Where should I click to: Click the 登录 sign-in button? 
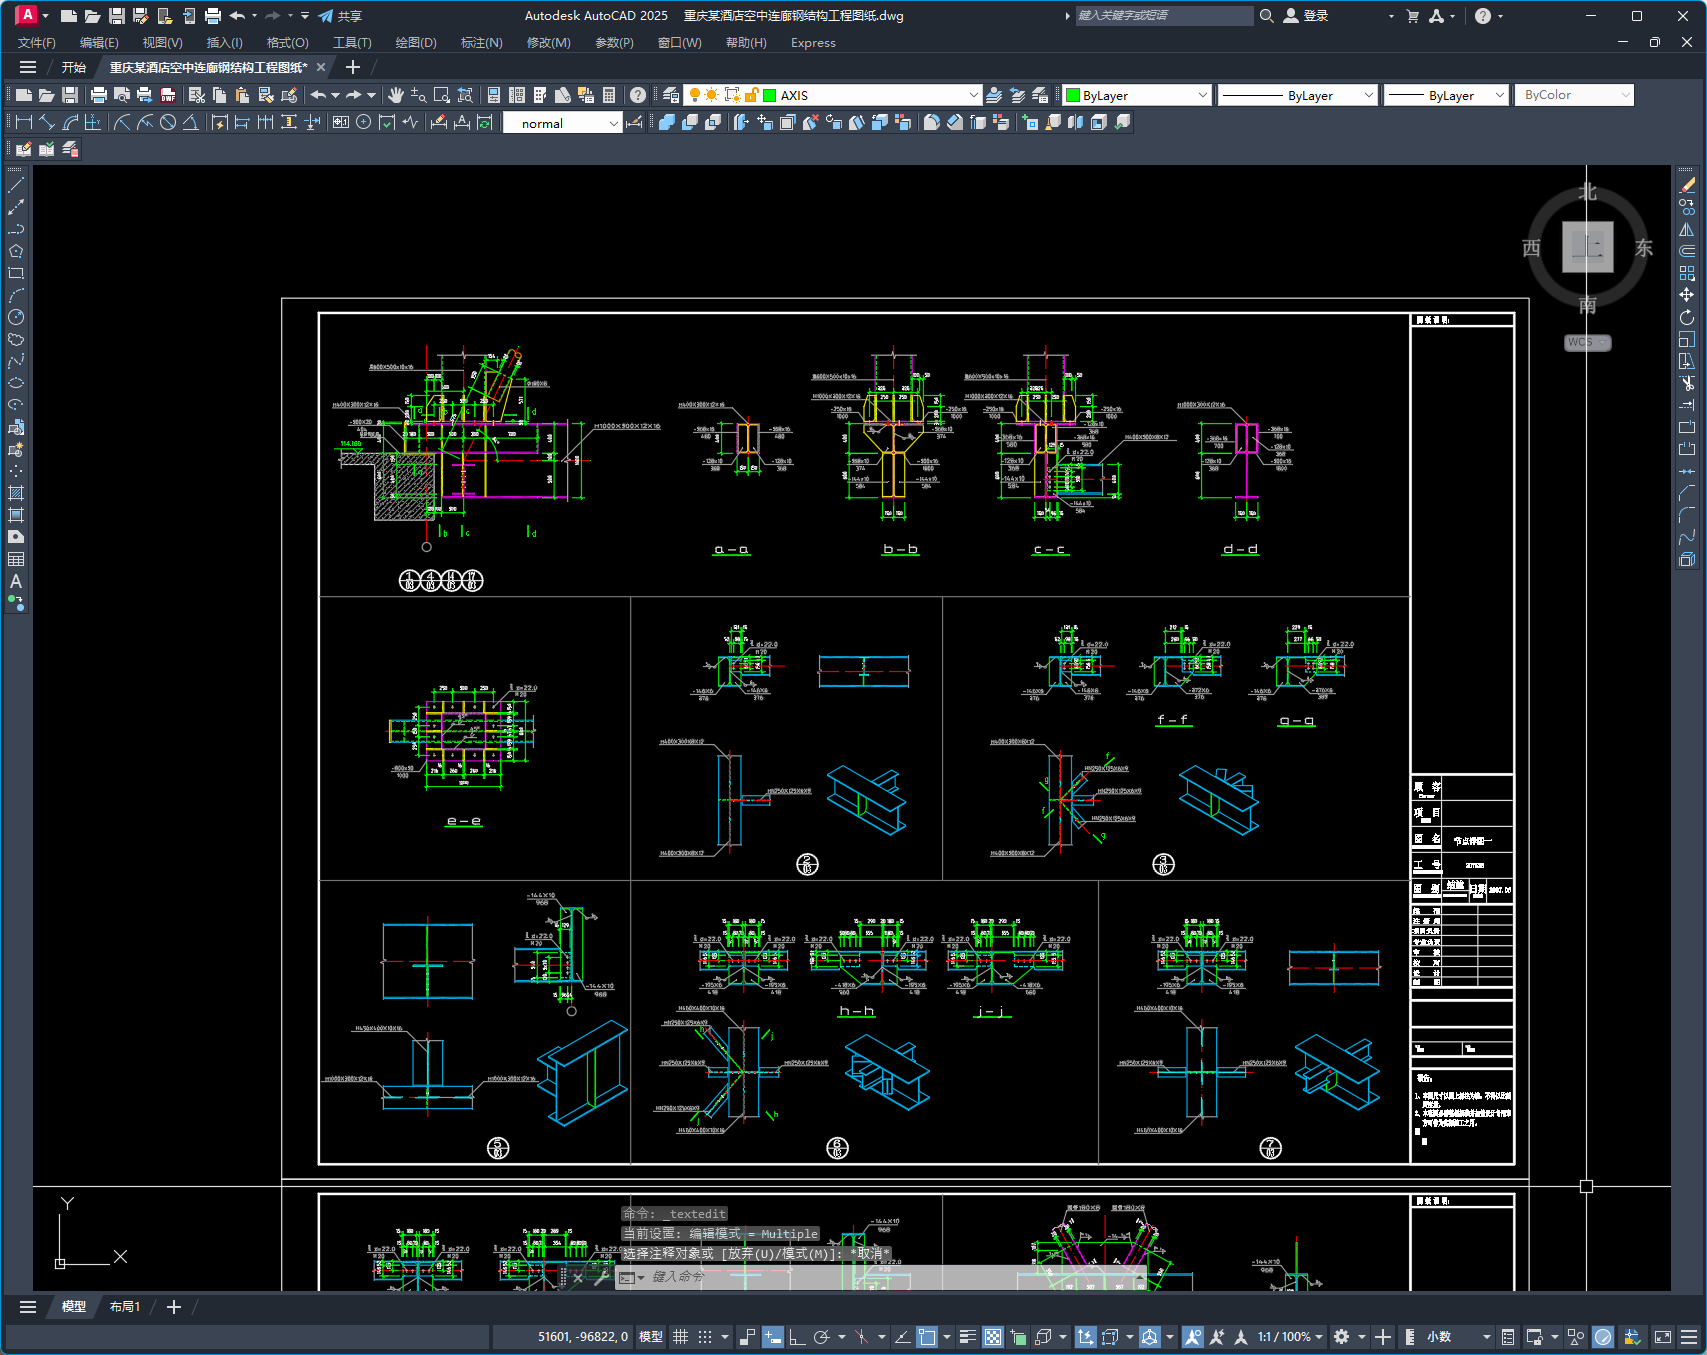point(1306,16)
